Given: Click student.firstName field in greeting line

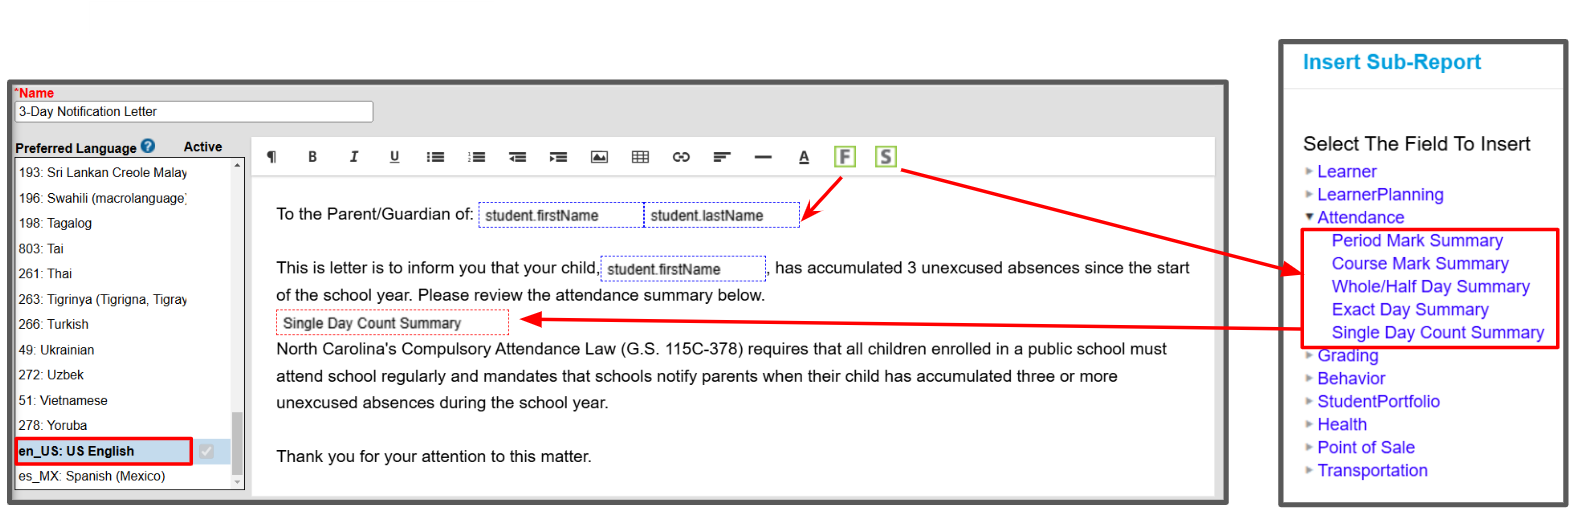Looking at the screenshot, I should 561,215.
